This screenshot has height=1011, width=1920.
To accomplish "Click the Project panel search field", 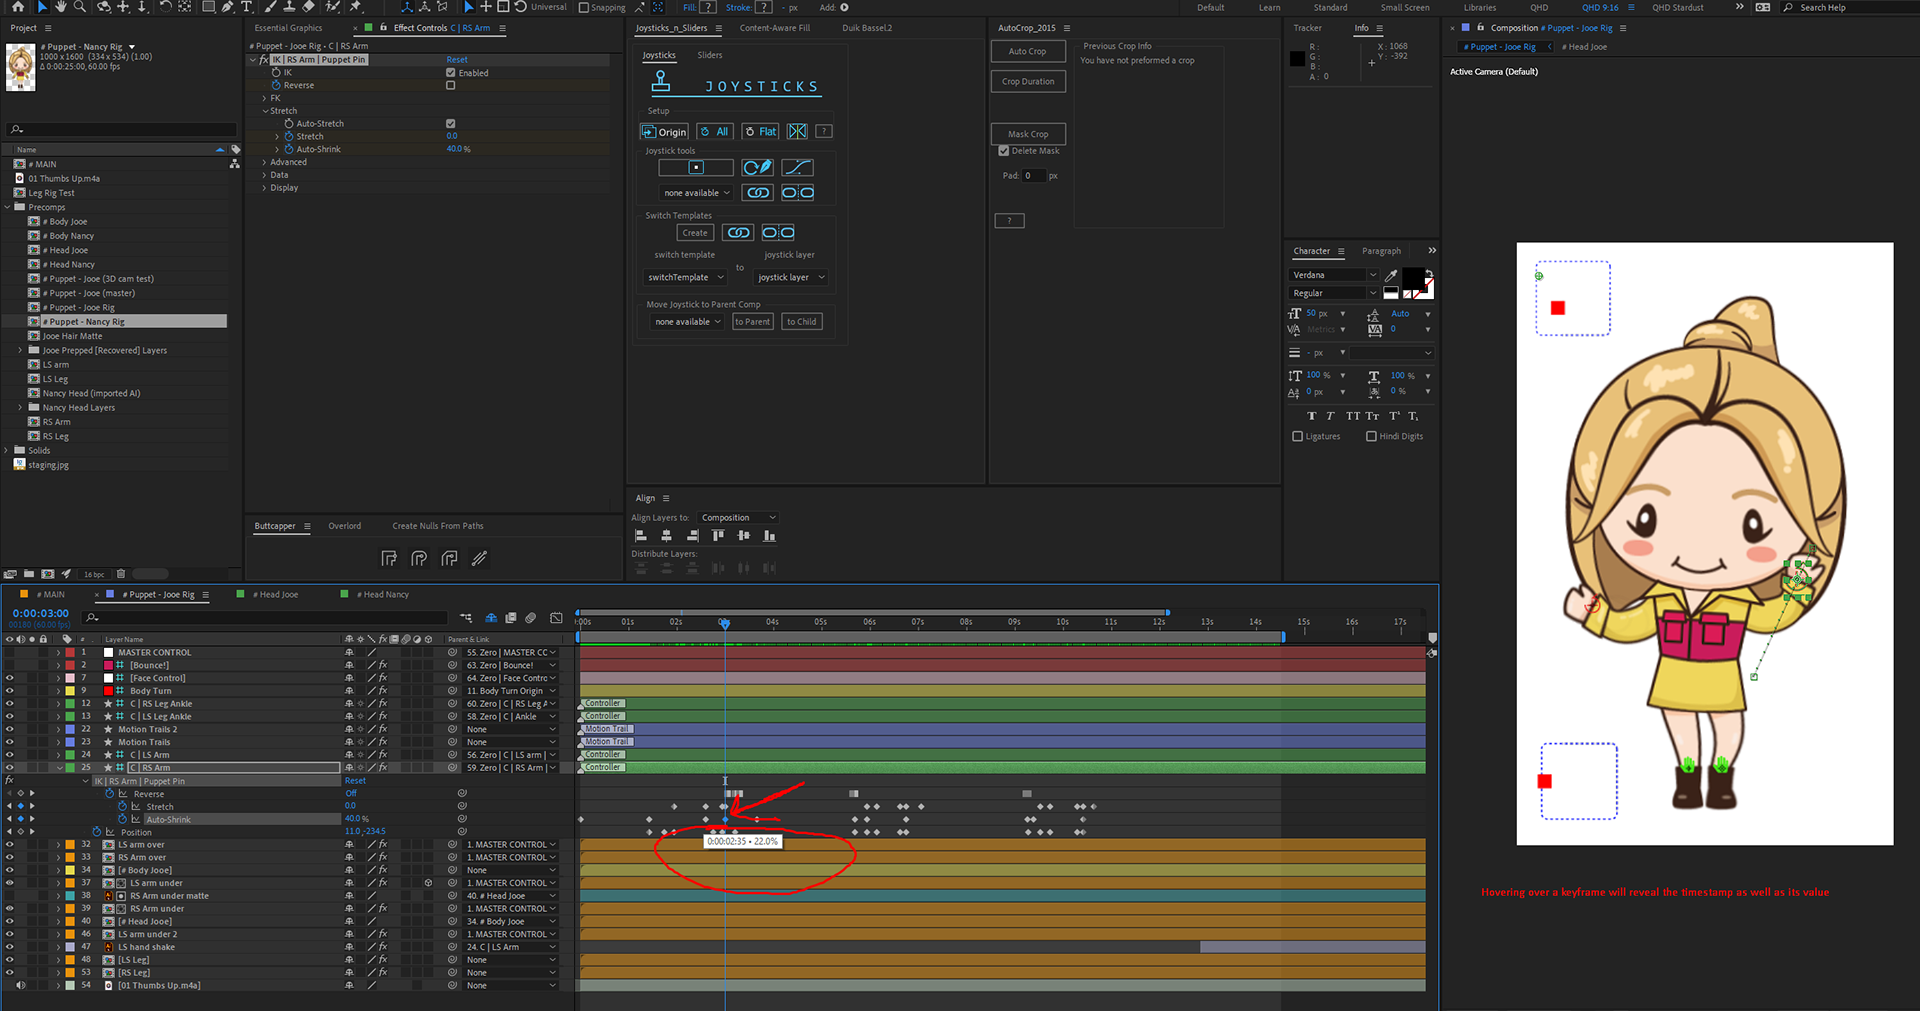I will point(122,129).
